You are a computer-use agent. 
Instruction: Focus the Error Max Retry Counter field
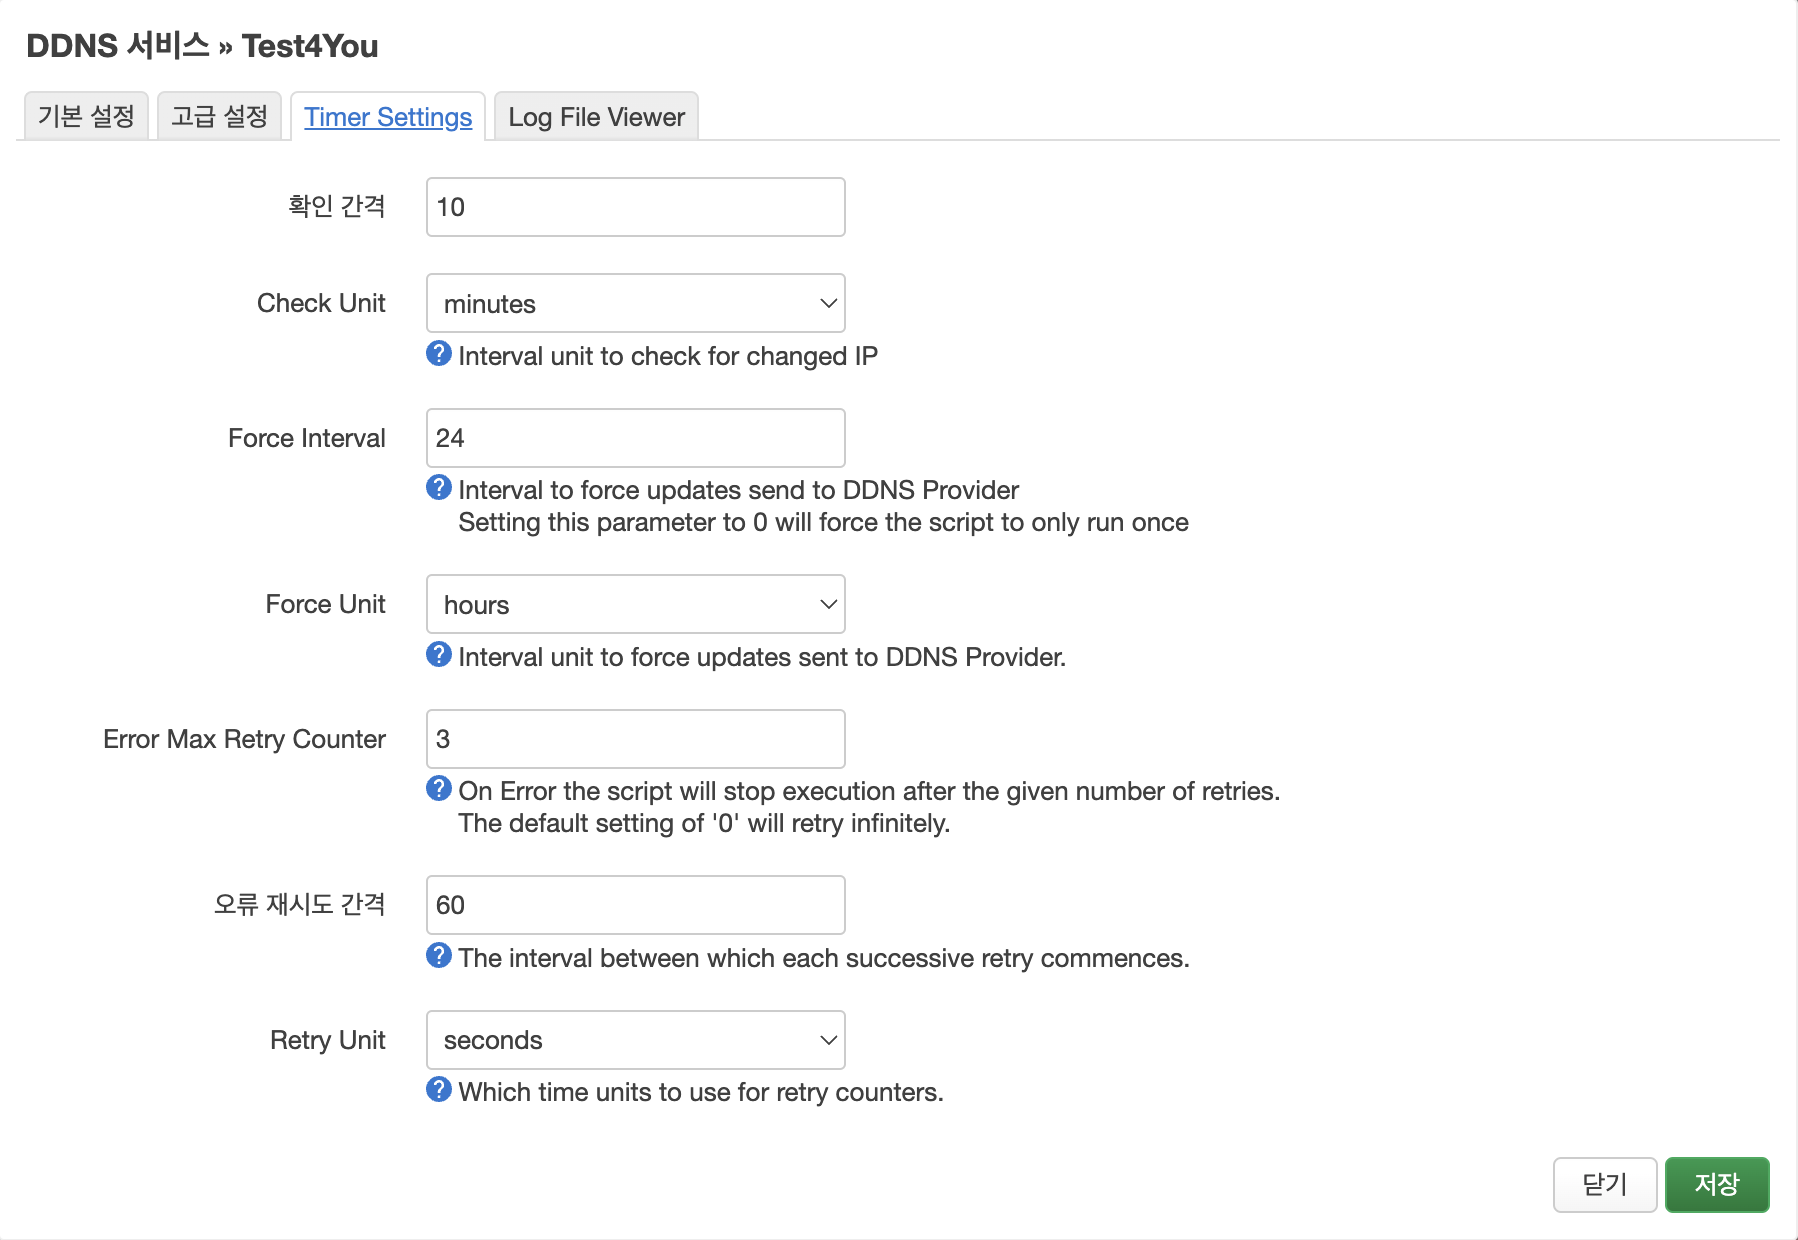pos(636,739)
